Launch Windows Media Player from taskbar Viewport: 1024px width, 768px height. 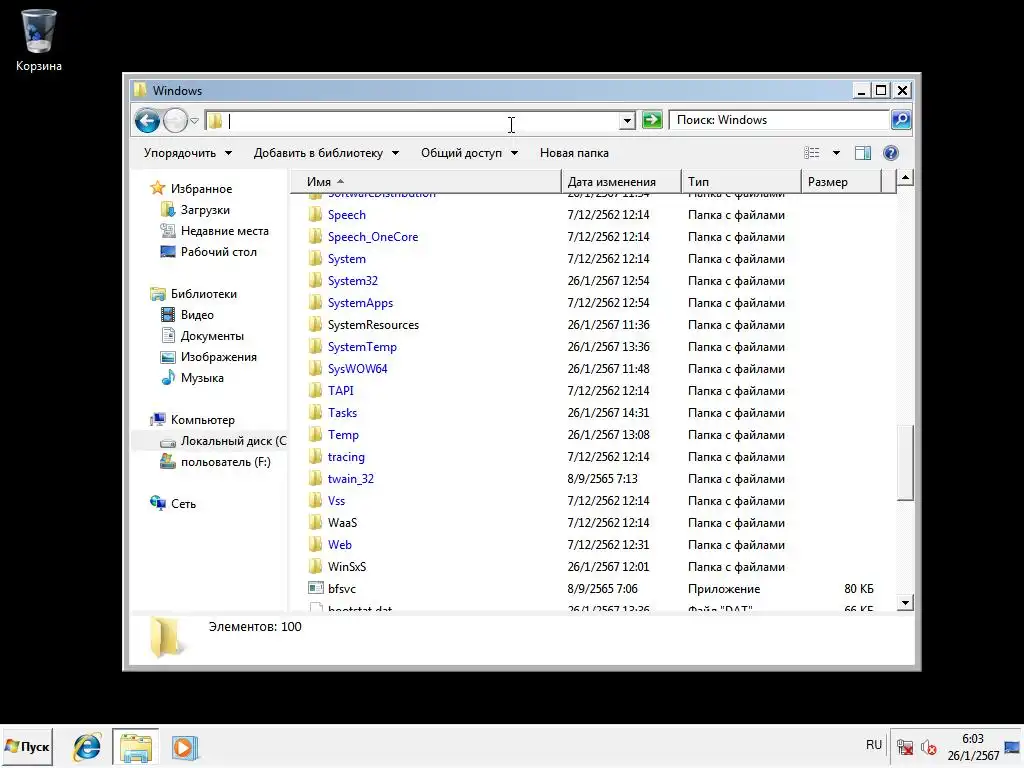tap(185, 748)
